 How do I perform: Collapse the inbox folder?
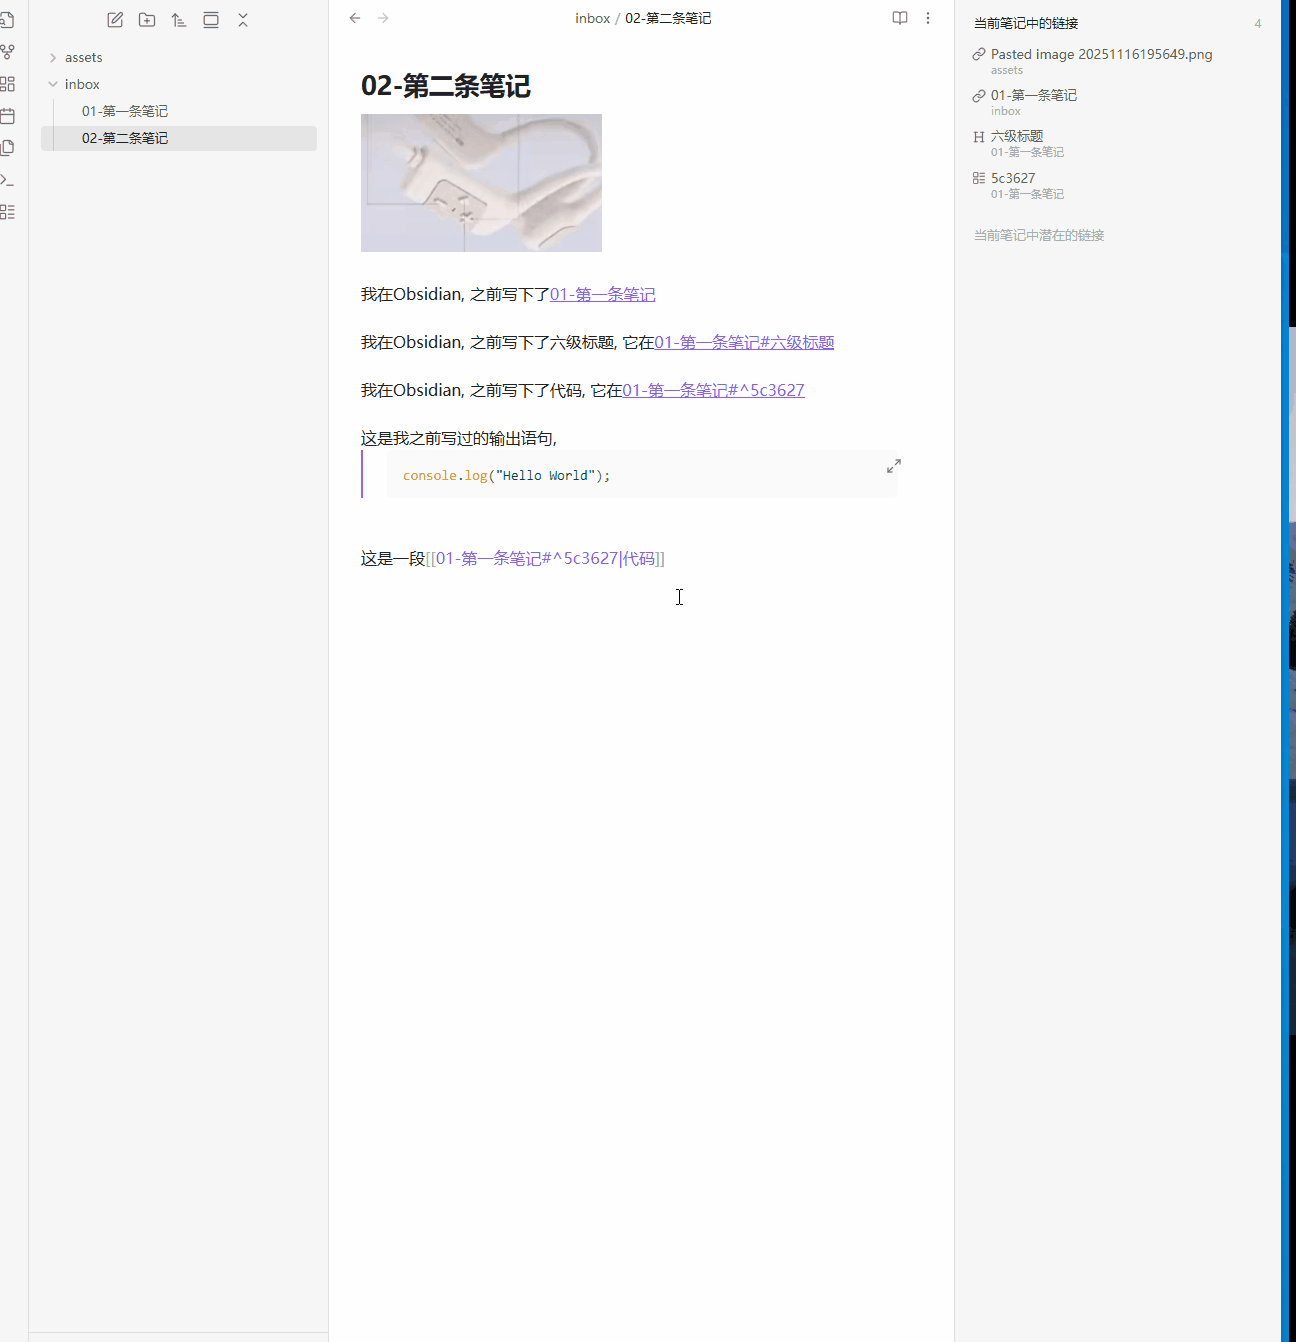(81, 85)
